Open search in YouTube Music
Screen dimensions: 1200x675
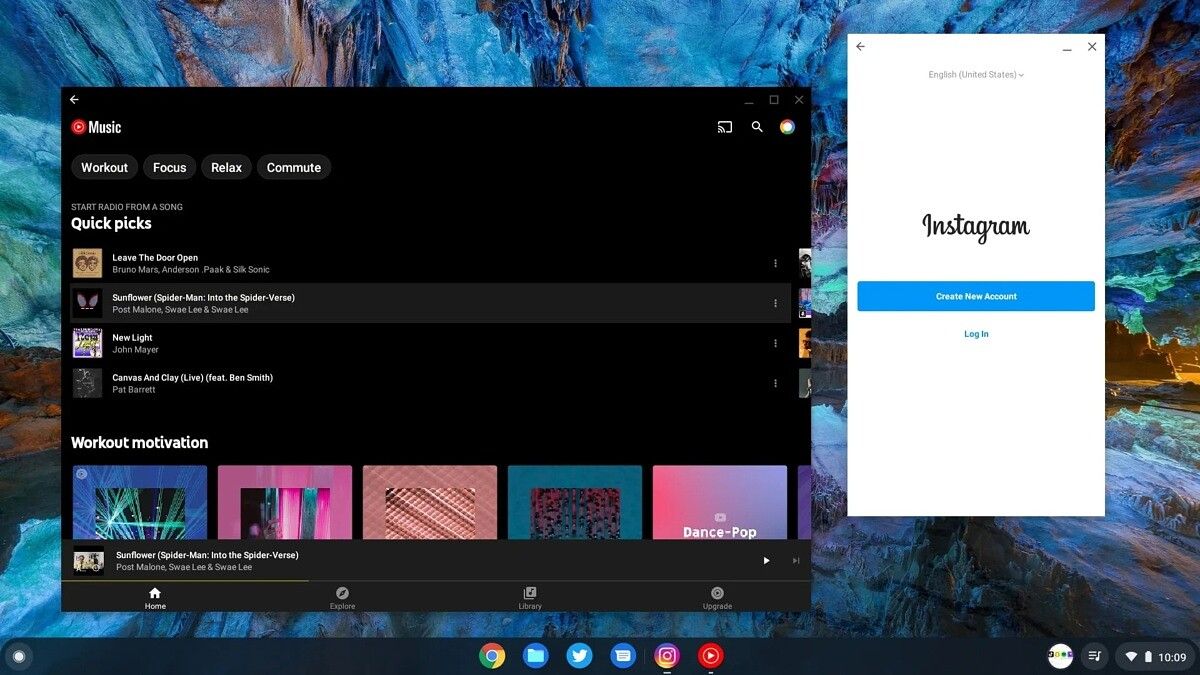coord(757,127)
